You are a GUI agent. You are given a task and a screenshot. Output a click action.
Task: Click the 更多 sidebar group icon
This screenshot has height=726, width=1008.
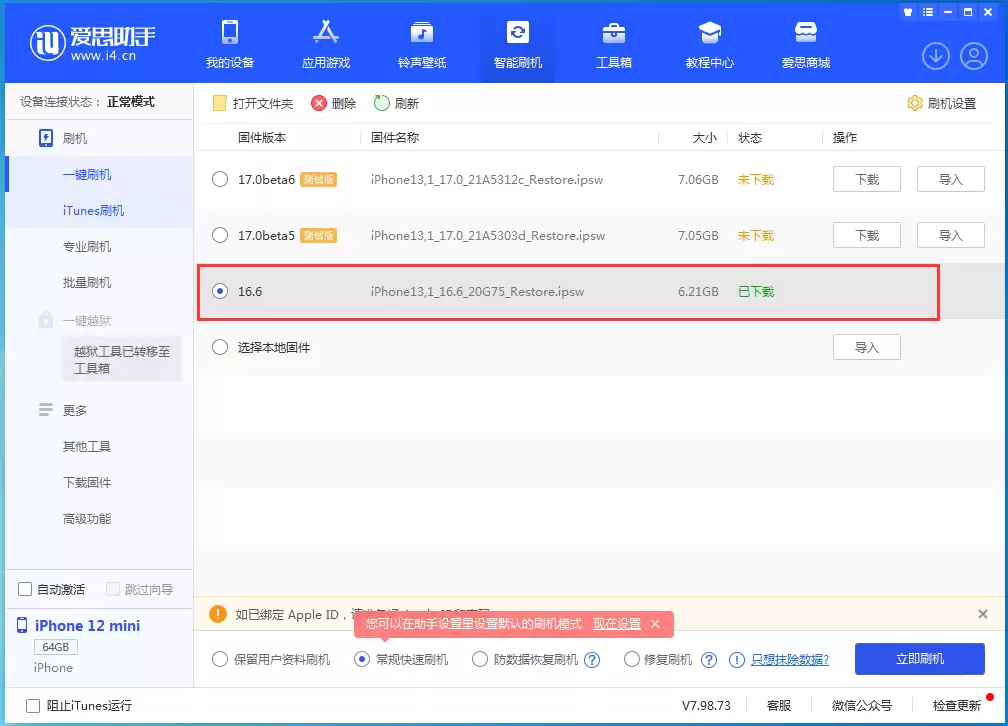[x=46, y=410]
